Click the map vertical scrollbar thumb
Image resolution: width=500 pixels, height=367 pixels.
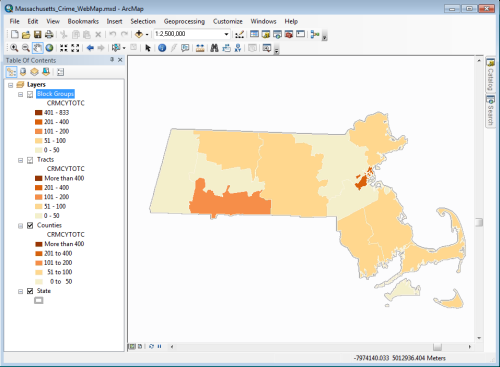[x=479, y=222]
